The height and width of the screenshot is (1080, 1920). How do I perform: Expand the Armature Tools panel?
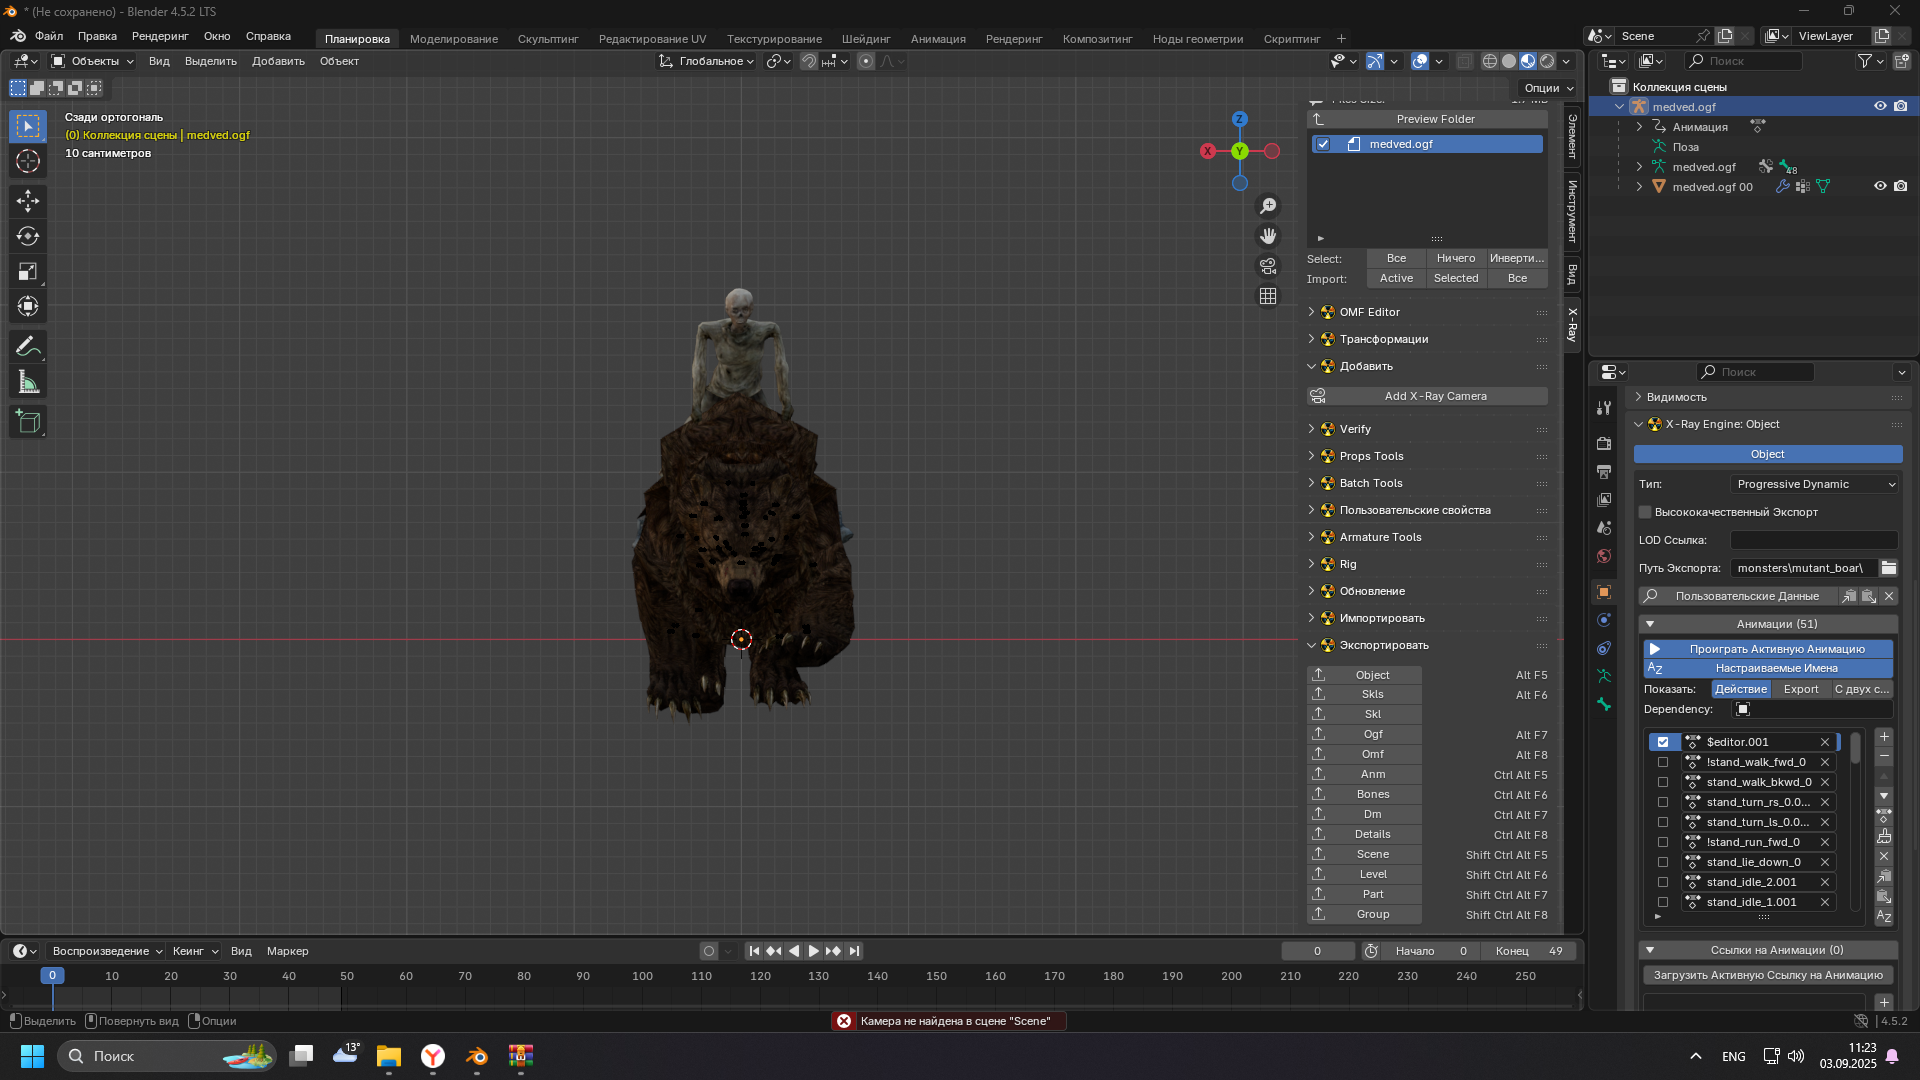tap(1380, 537)
